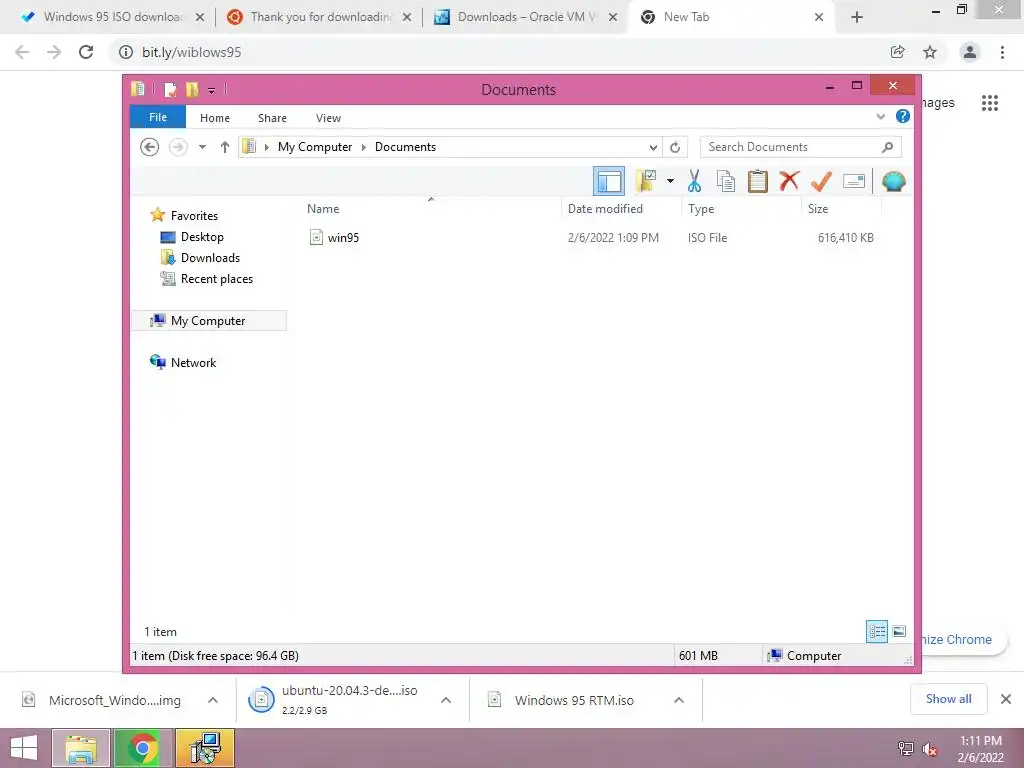Open the Share ribbon tab
The width and height of the screenshot is (1024, 768).
[272, 118]
